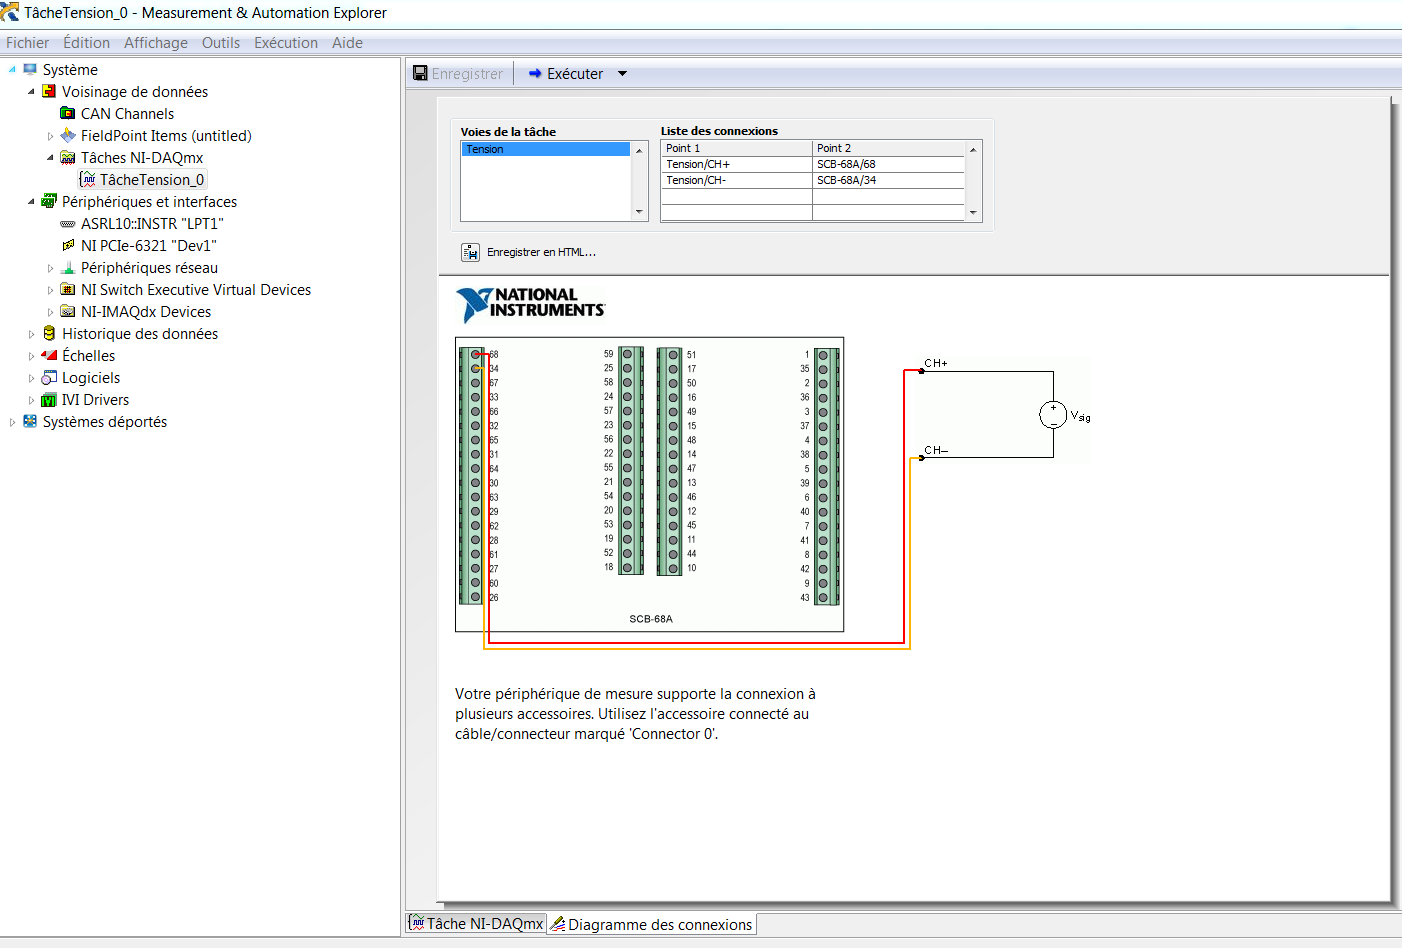Select the Tension/CH- connection cell
This screenshot has height=948, width=1402.
click(737, 180)
